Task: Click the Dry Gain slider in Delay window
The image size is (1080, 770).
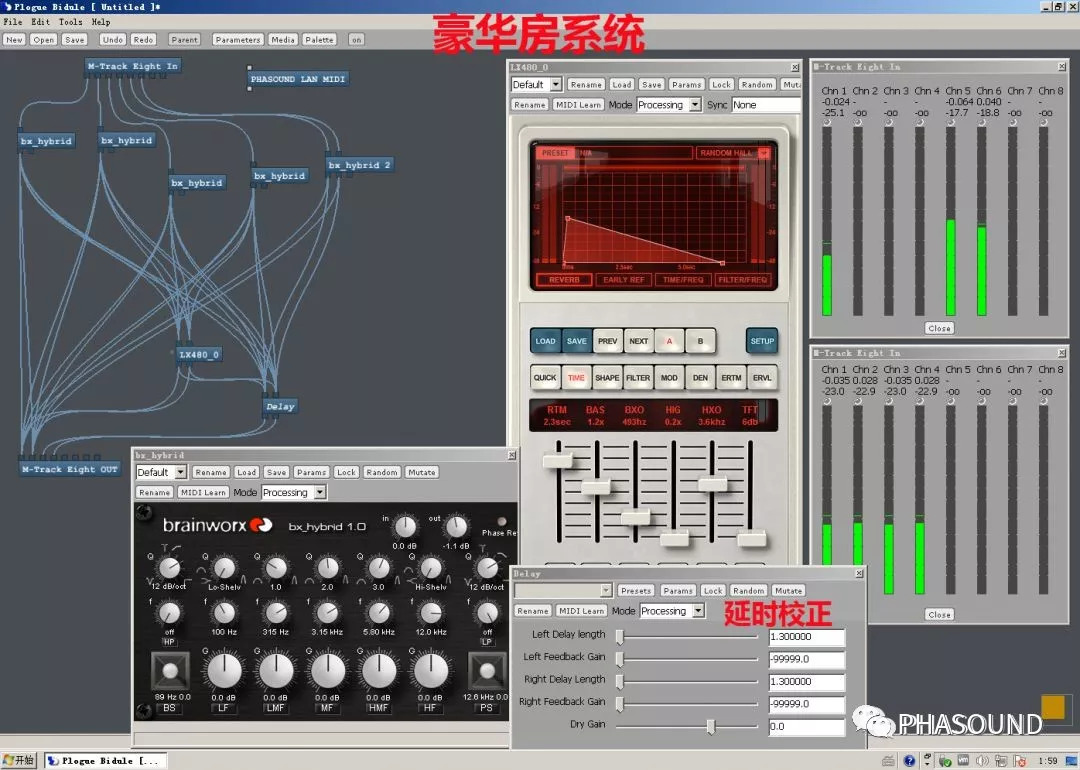Action: pos(711,726)
